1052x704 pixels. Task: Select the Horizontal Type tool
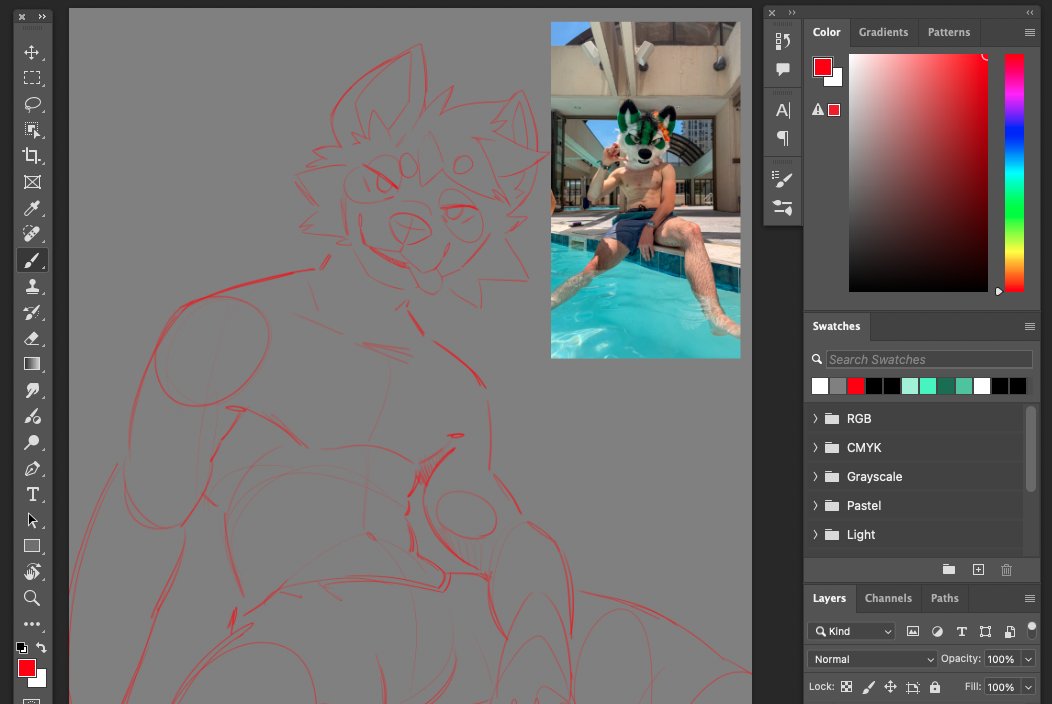[32, 495]
